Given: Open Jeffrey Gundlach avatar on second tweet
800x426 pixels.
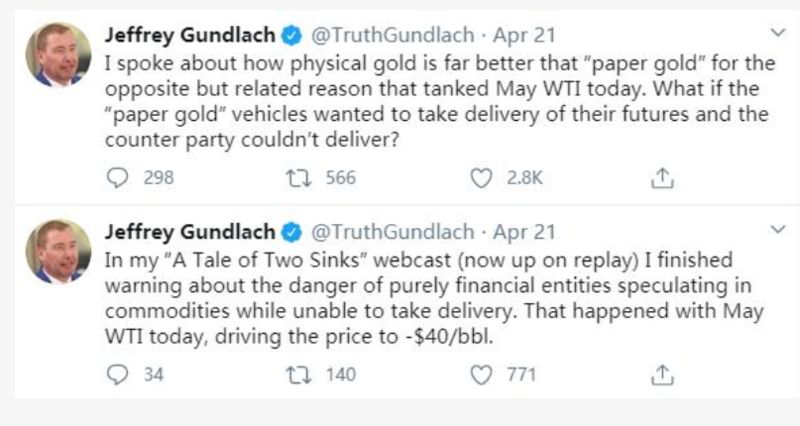Looking at the screenshot, I should tap(58, 252).
